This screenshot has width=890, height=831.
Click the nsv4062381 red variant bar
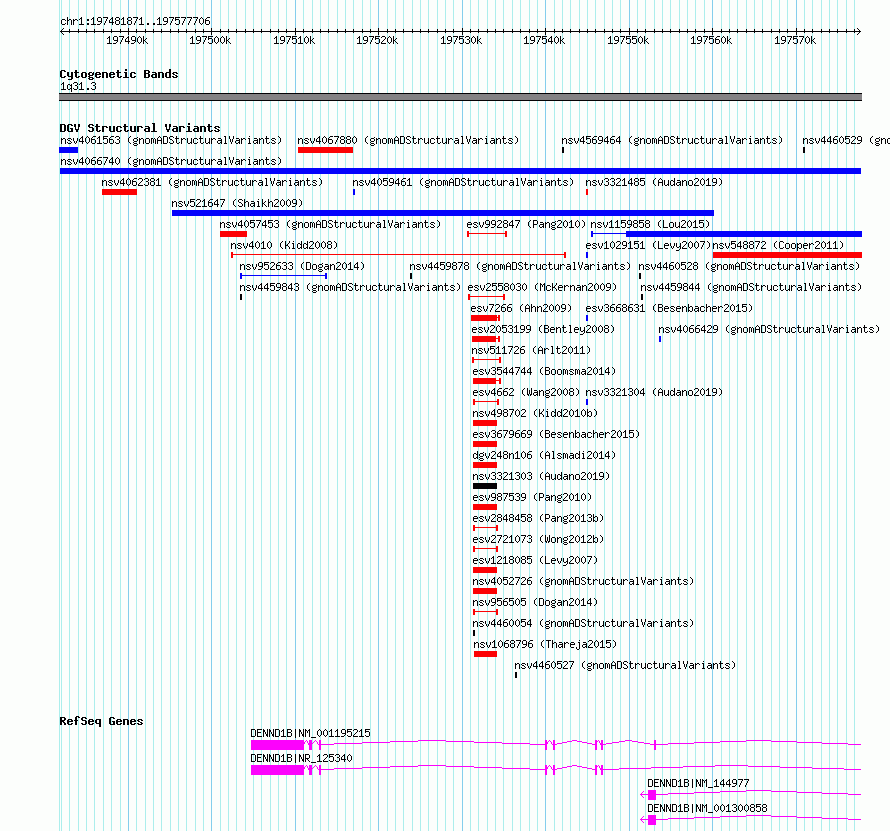point(119,192)
